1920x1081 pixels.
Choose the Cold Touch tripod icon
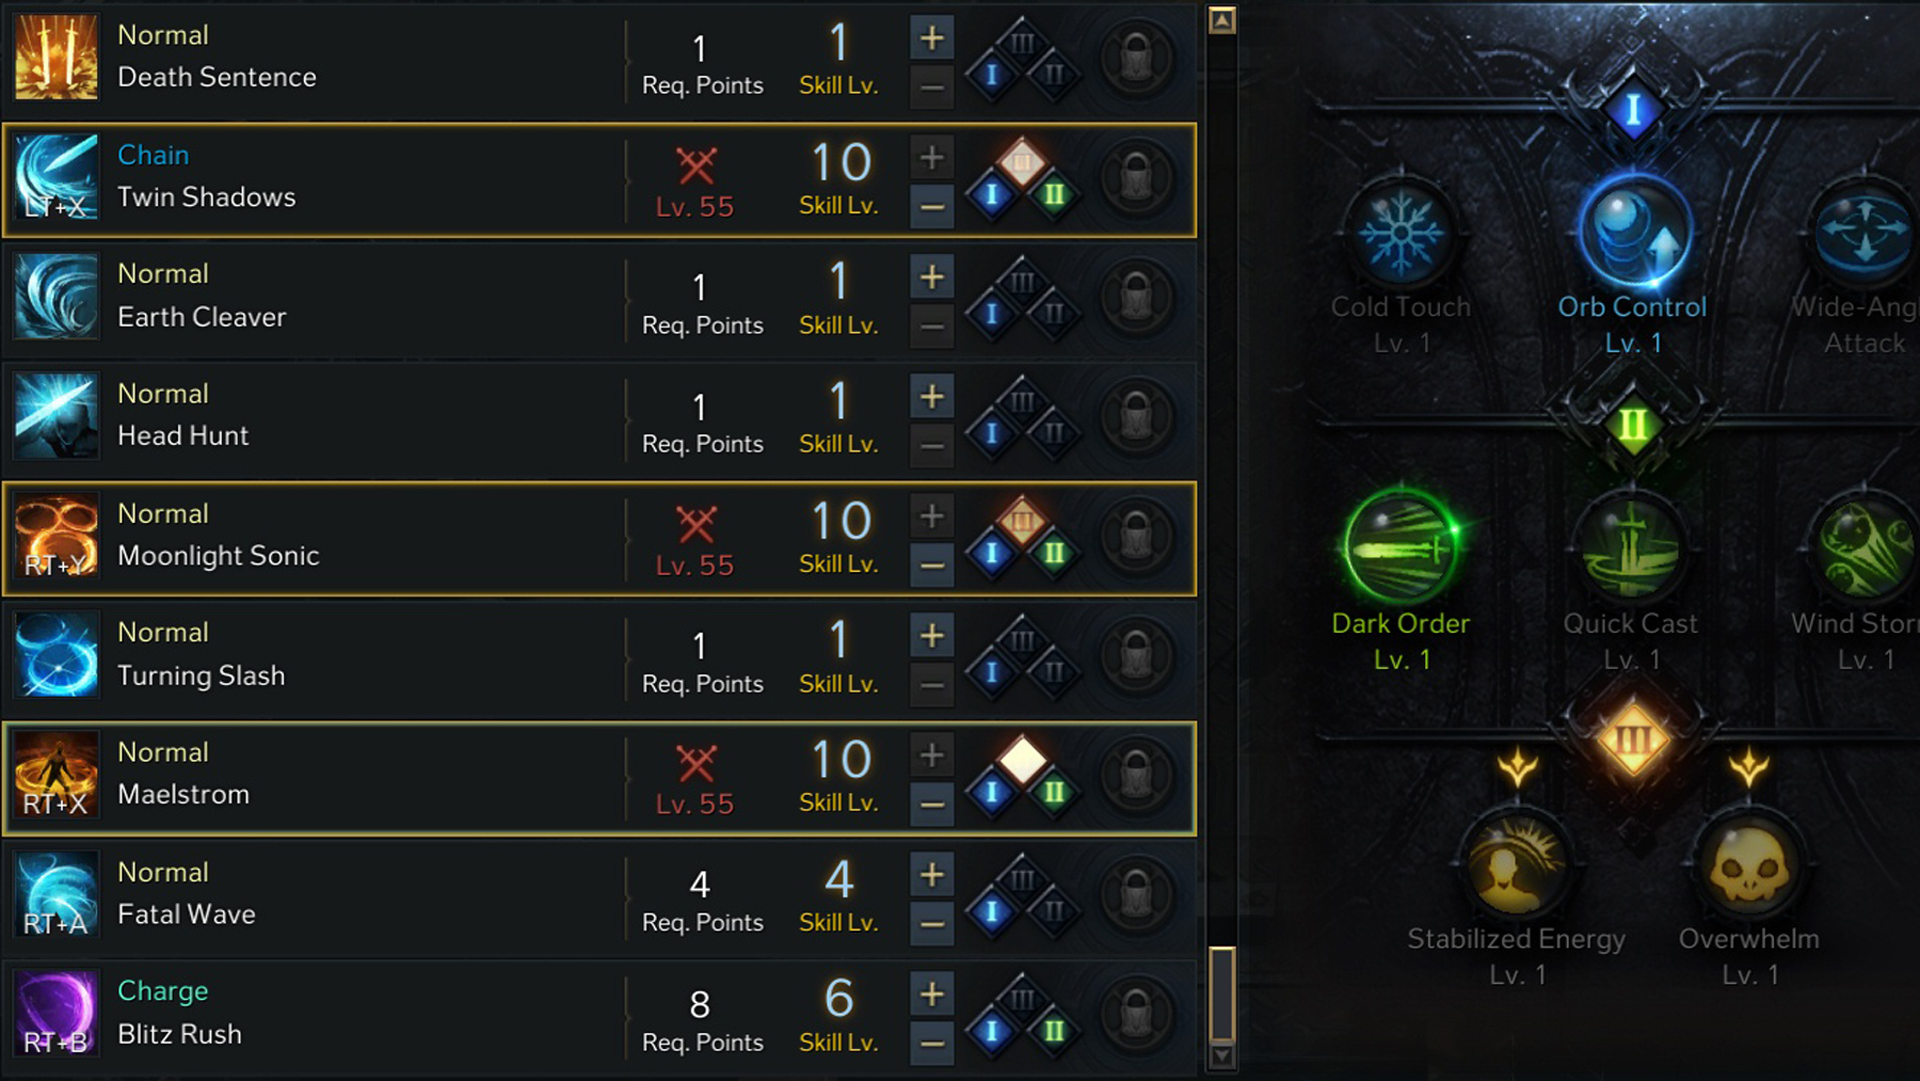coord(1401,233)
